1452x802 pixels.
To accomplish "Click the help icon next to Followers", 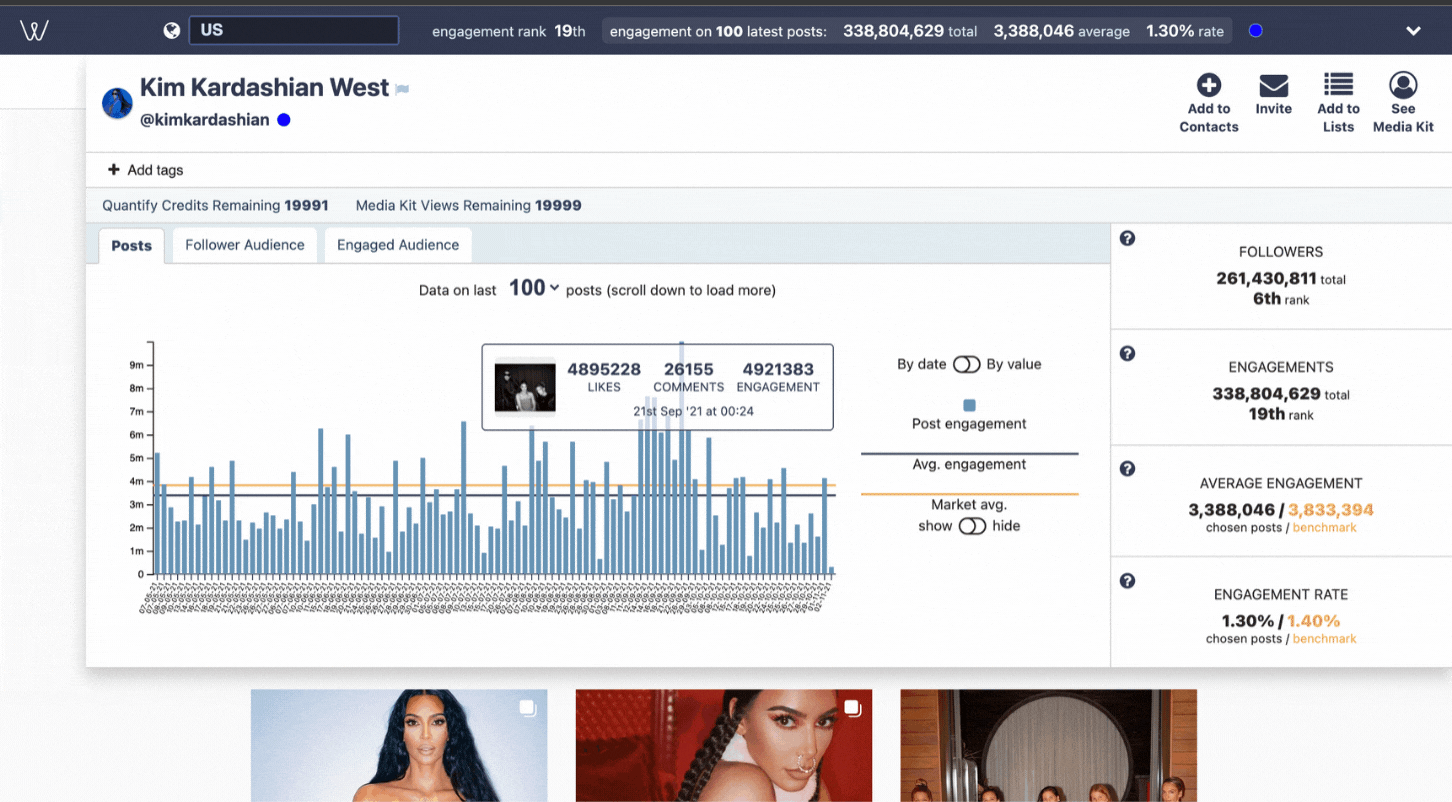I will tap(1127, 238).
